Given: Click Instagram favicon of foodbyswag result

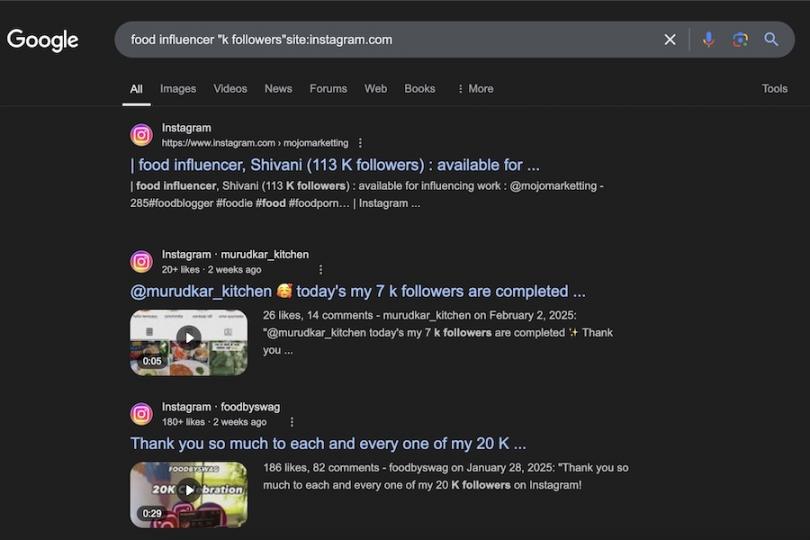Looking at the screenshot, I should pyautogui.click(x=141, y=414).
